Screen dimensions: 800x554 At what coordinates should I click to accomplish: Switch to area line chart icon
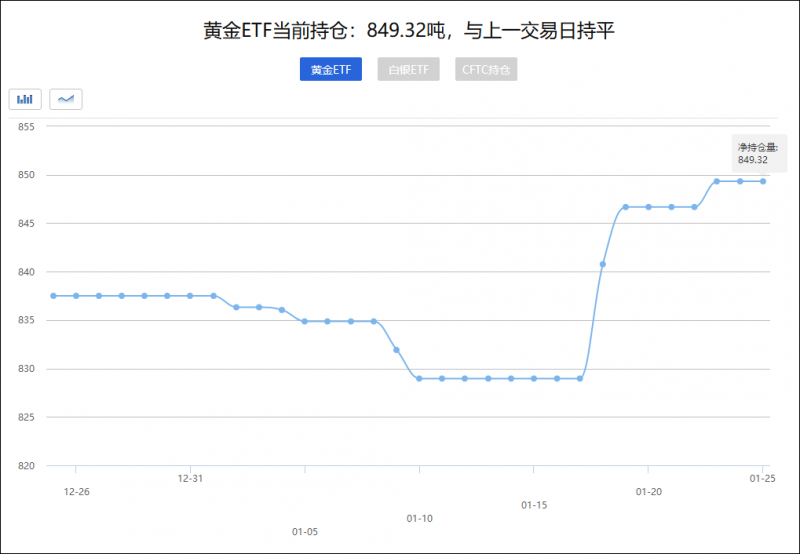click(x=66, y=99)
